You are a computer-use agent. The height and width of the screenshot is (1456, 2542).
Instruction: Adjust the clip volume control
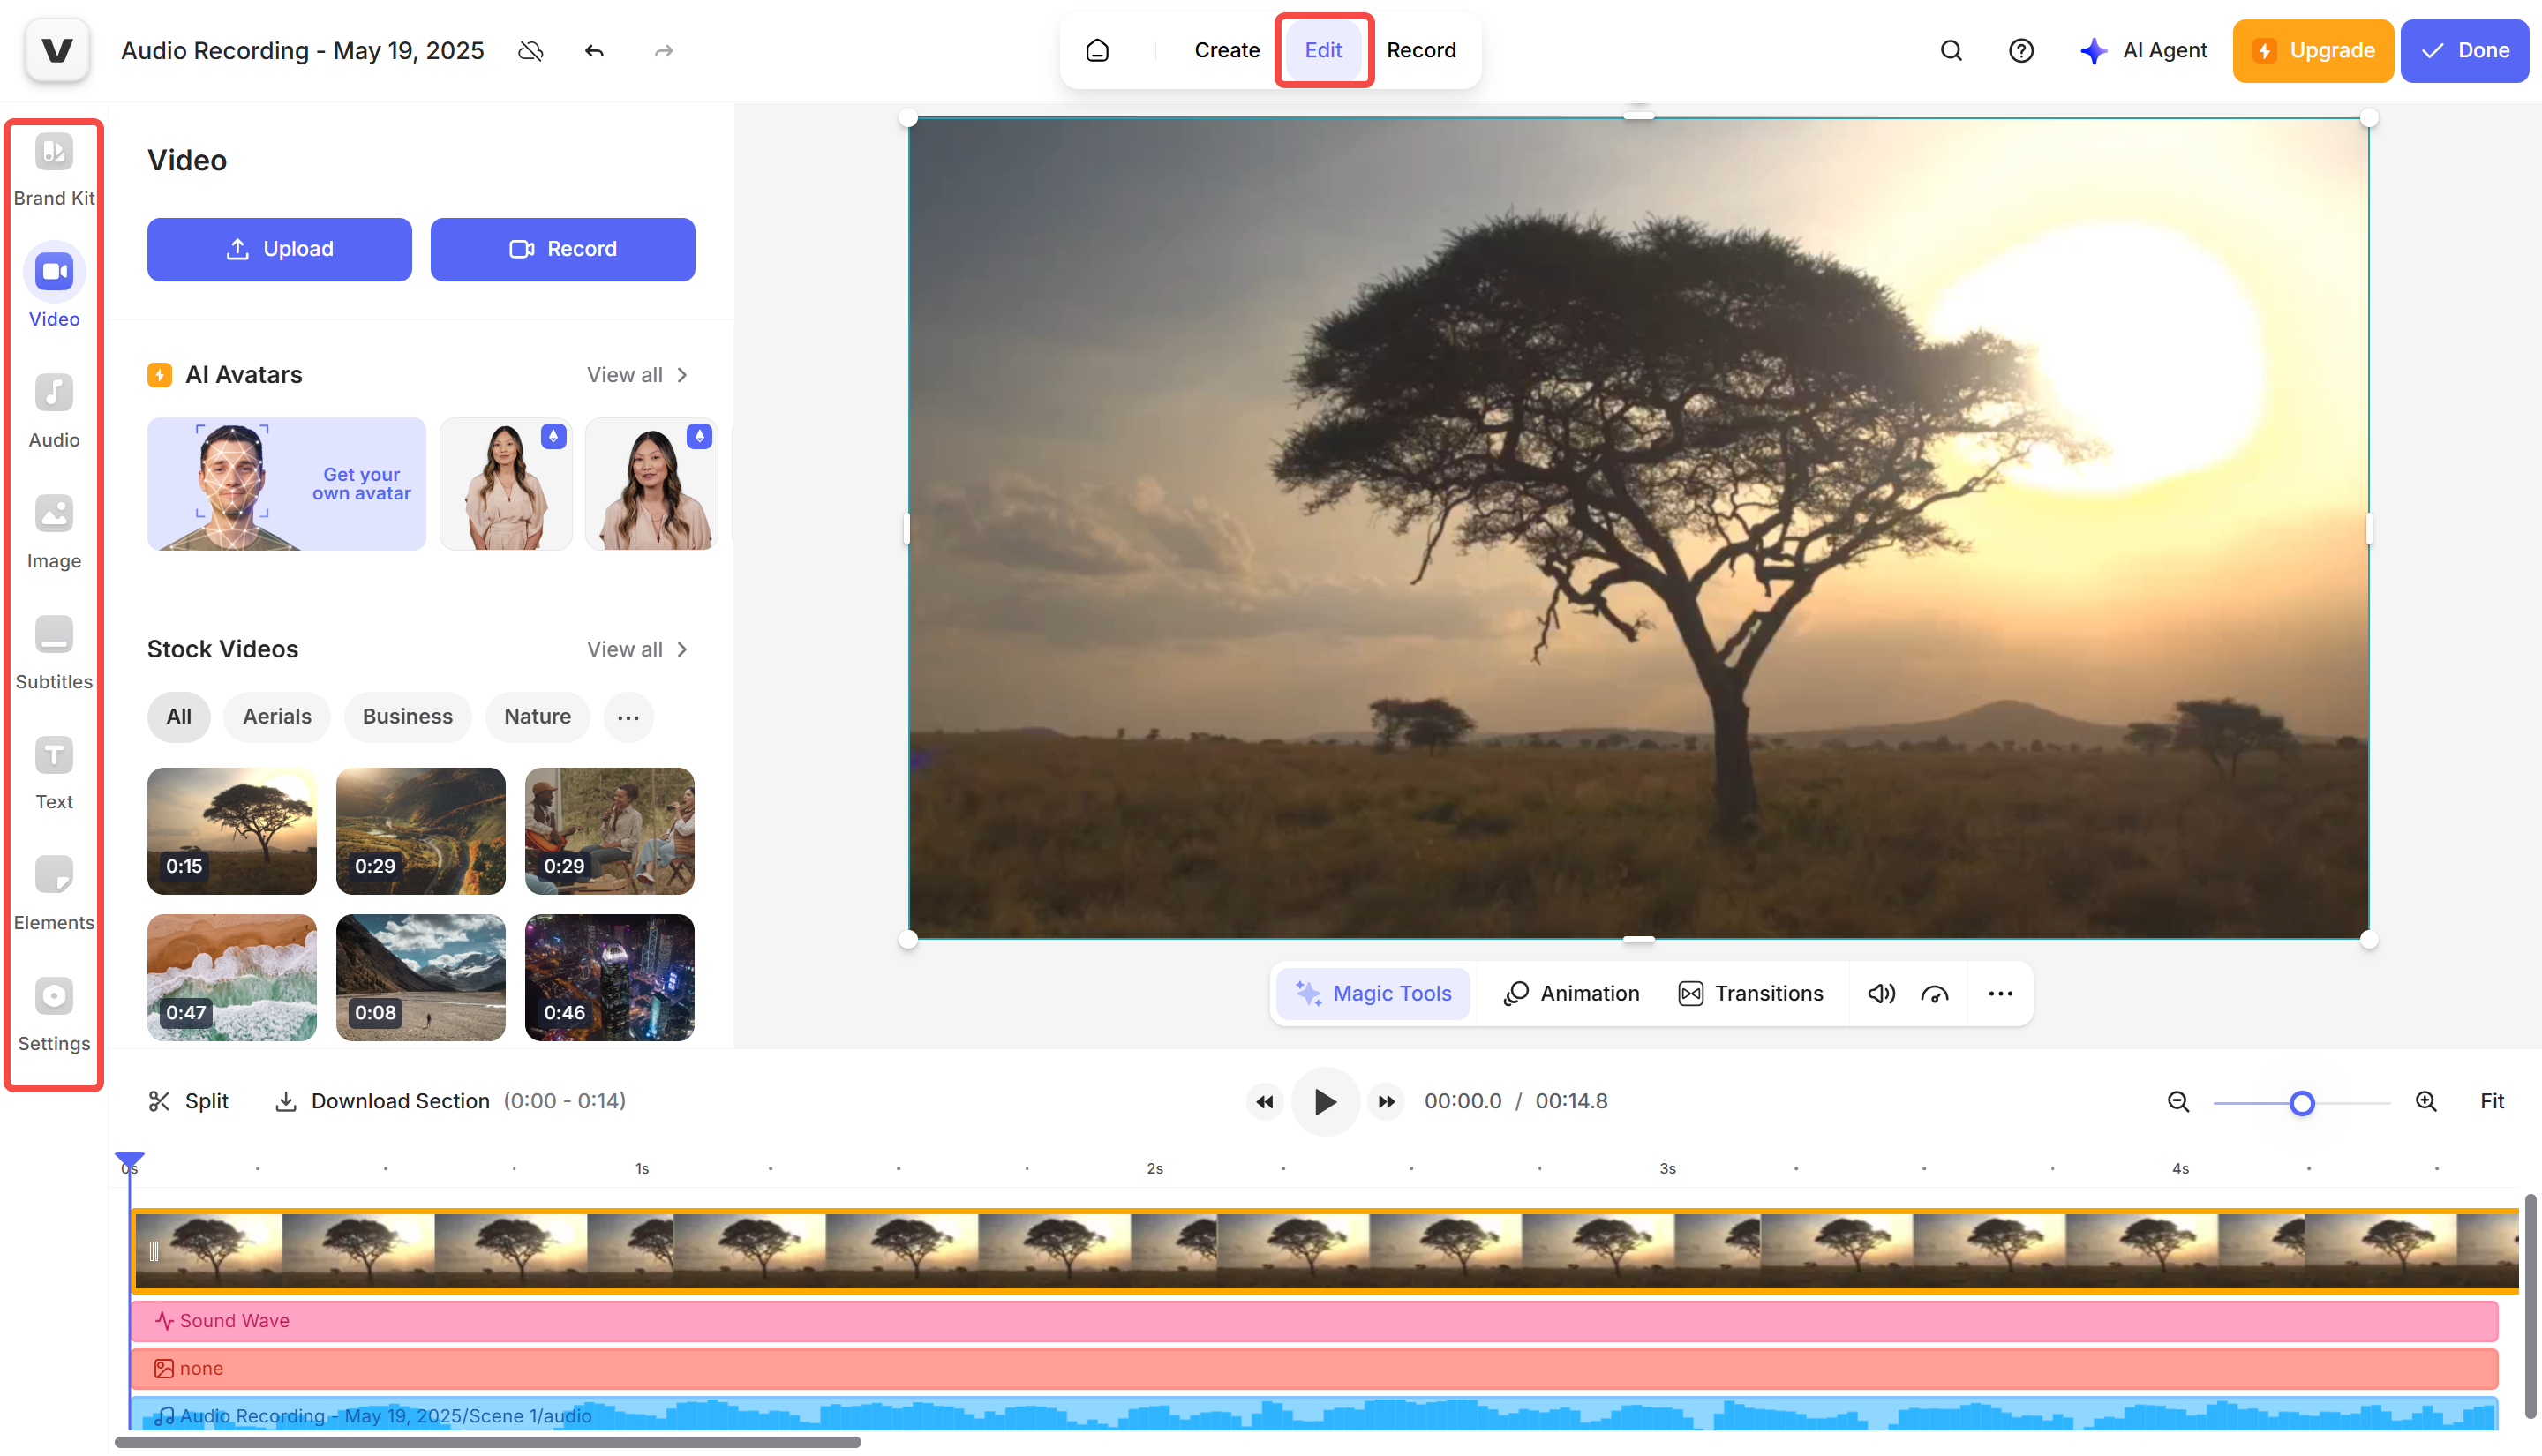[x=1881, y=993]
